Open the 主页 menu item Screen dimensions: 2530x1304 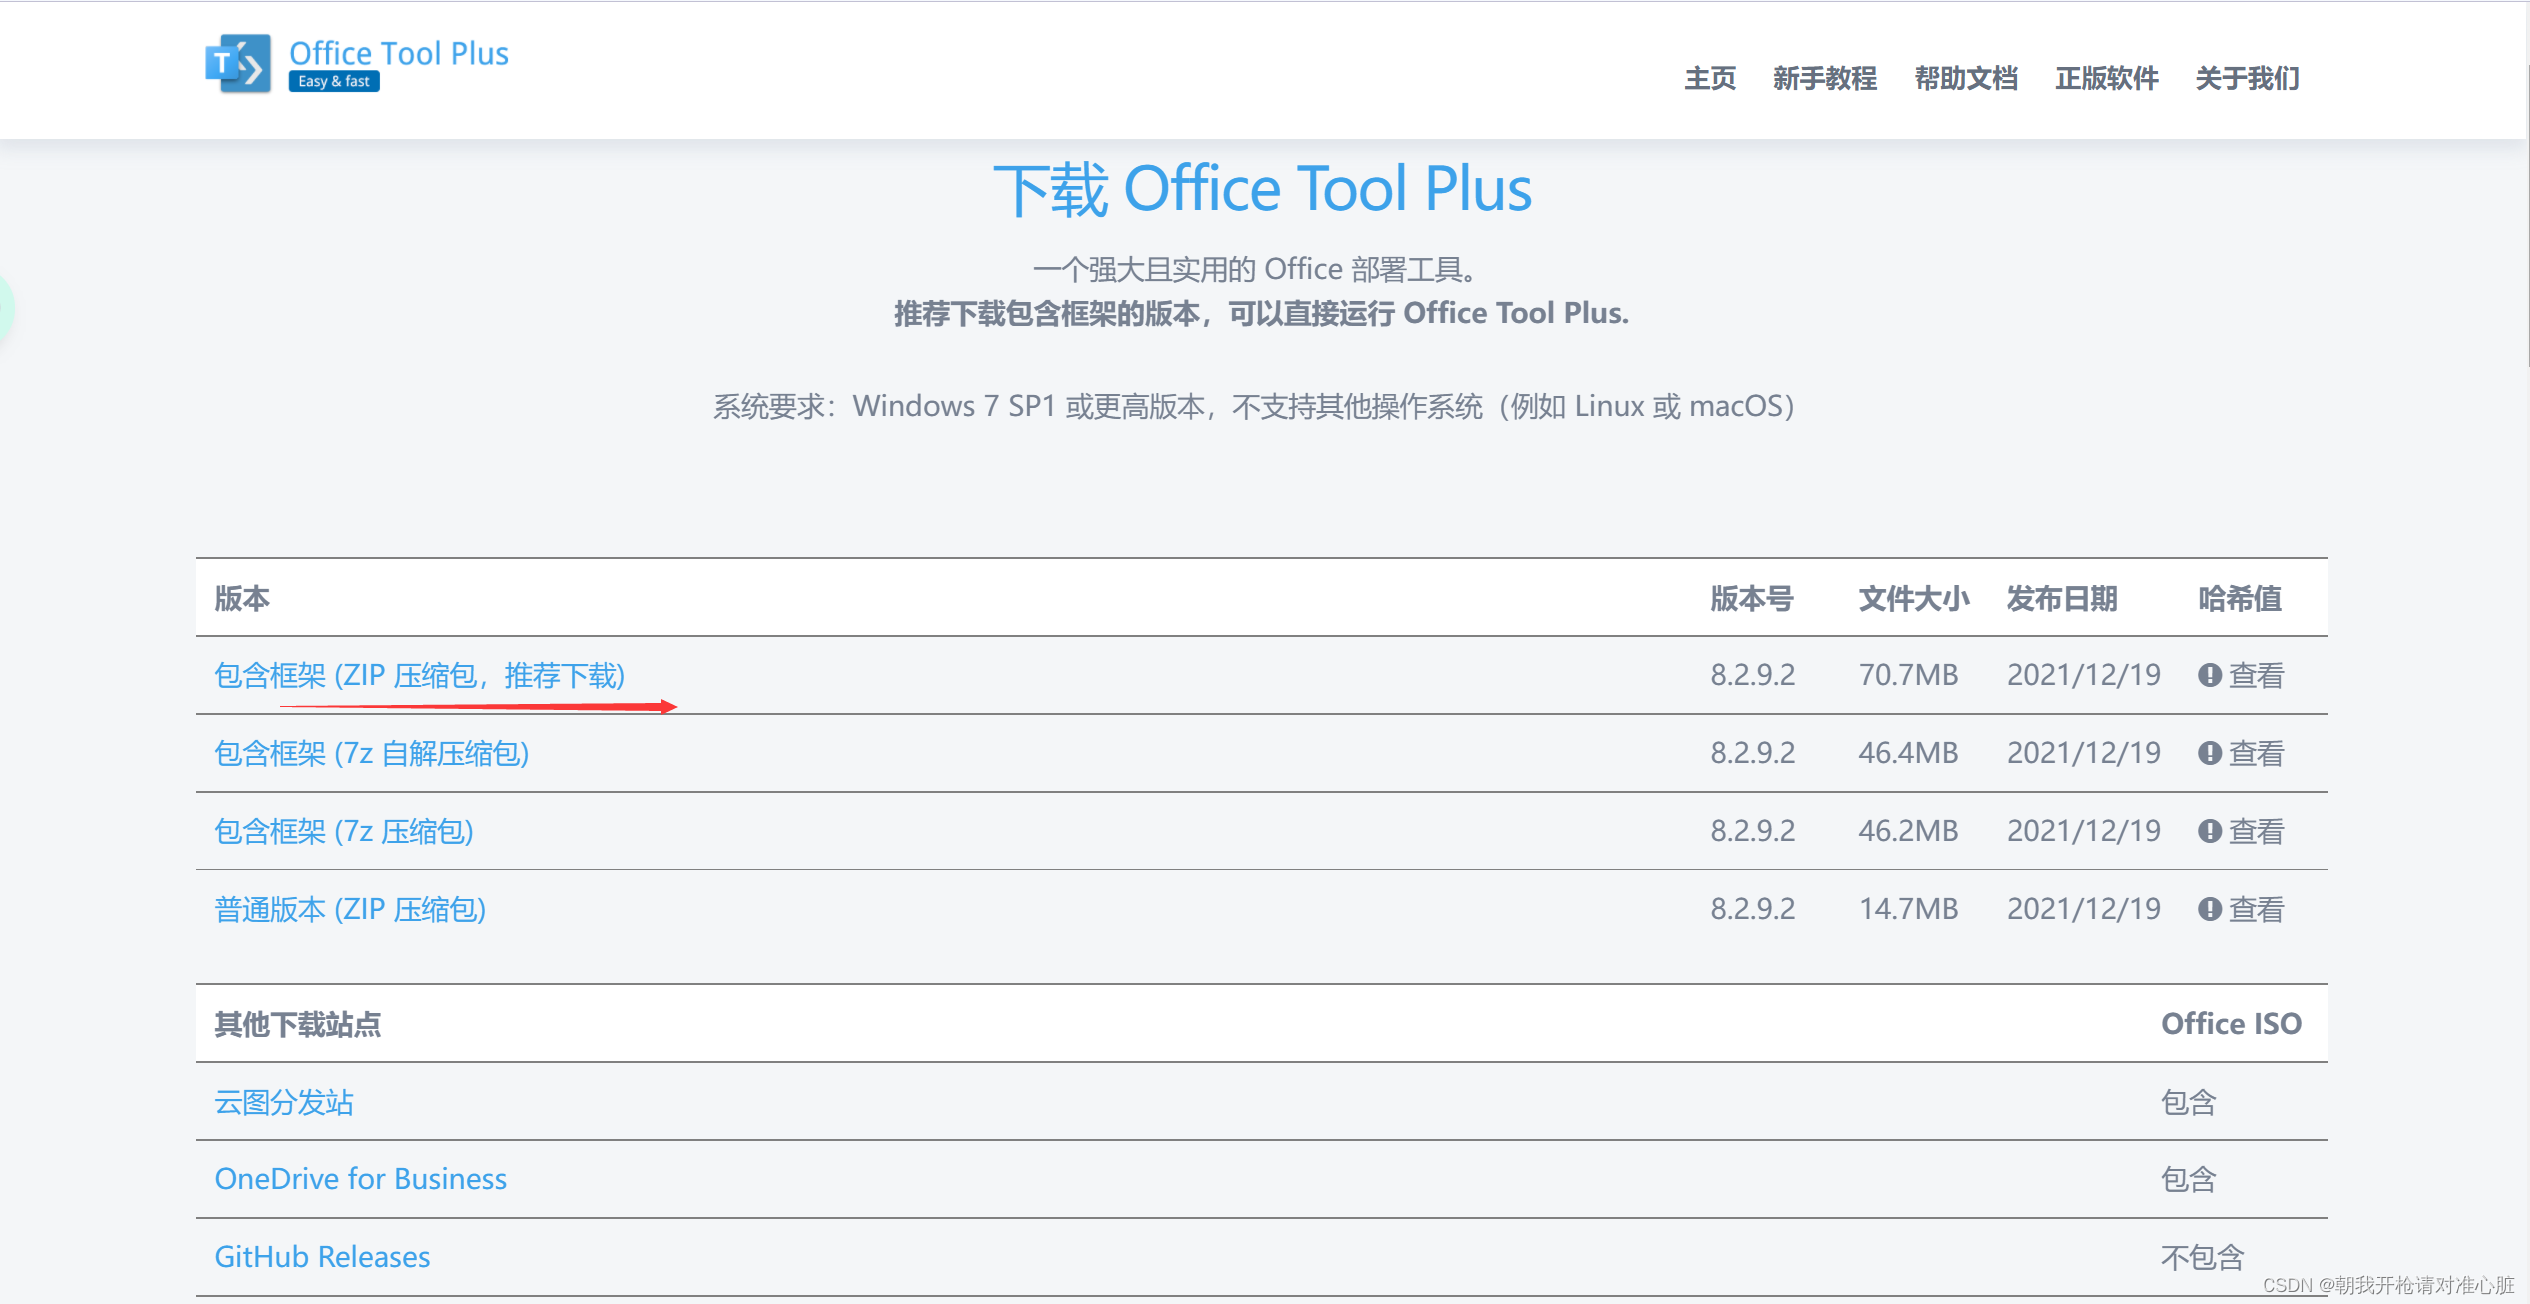click(x=1709, y=78)
